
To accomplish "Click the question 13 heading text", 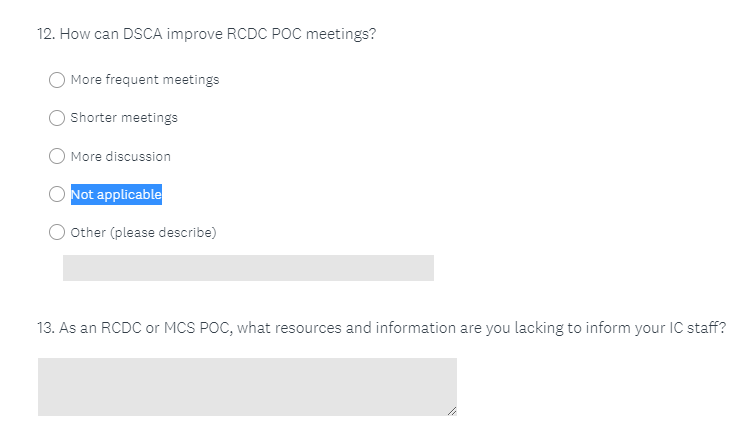I will (x=380, y=328).
